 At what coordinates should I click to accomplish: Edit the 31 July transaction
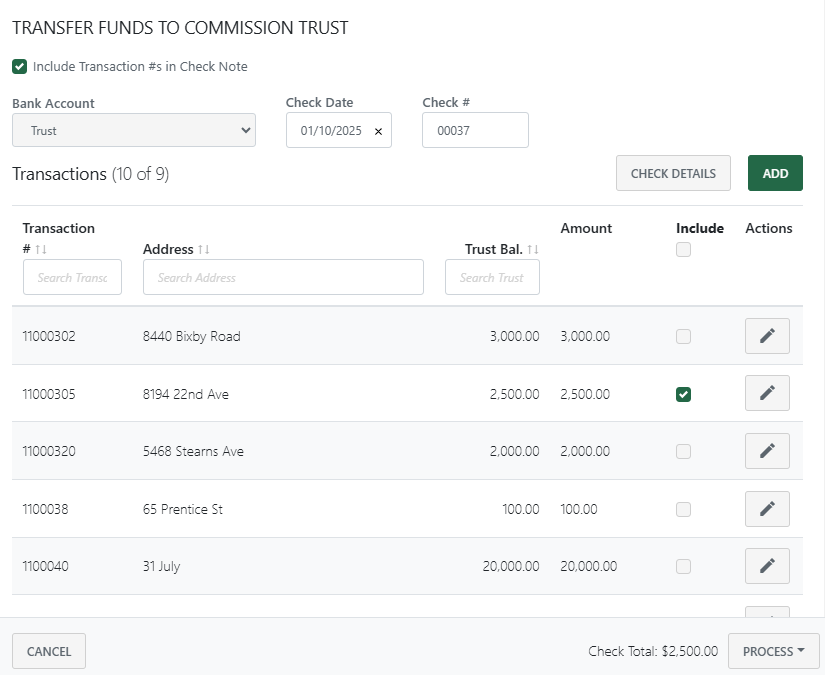767,565
